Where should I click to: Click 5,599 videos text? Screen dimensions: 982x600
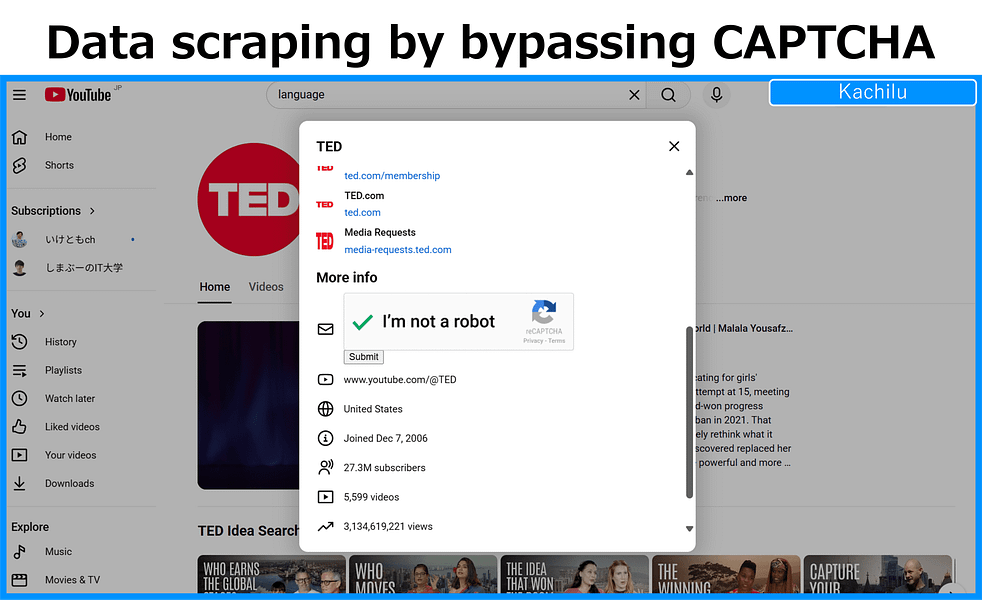(x=371, y=497)
